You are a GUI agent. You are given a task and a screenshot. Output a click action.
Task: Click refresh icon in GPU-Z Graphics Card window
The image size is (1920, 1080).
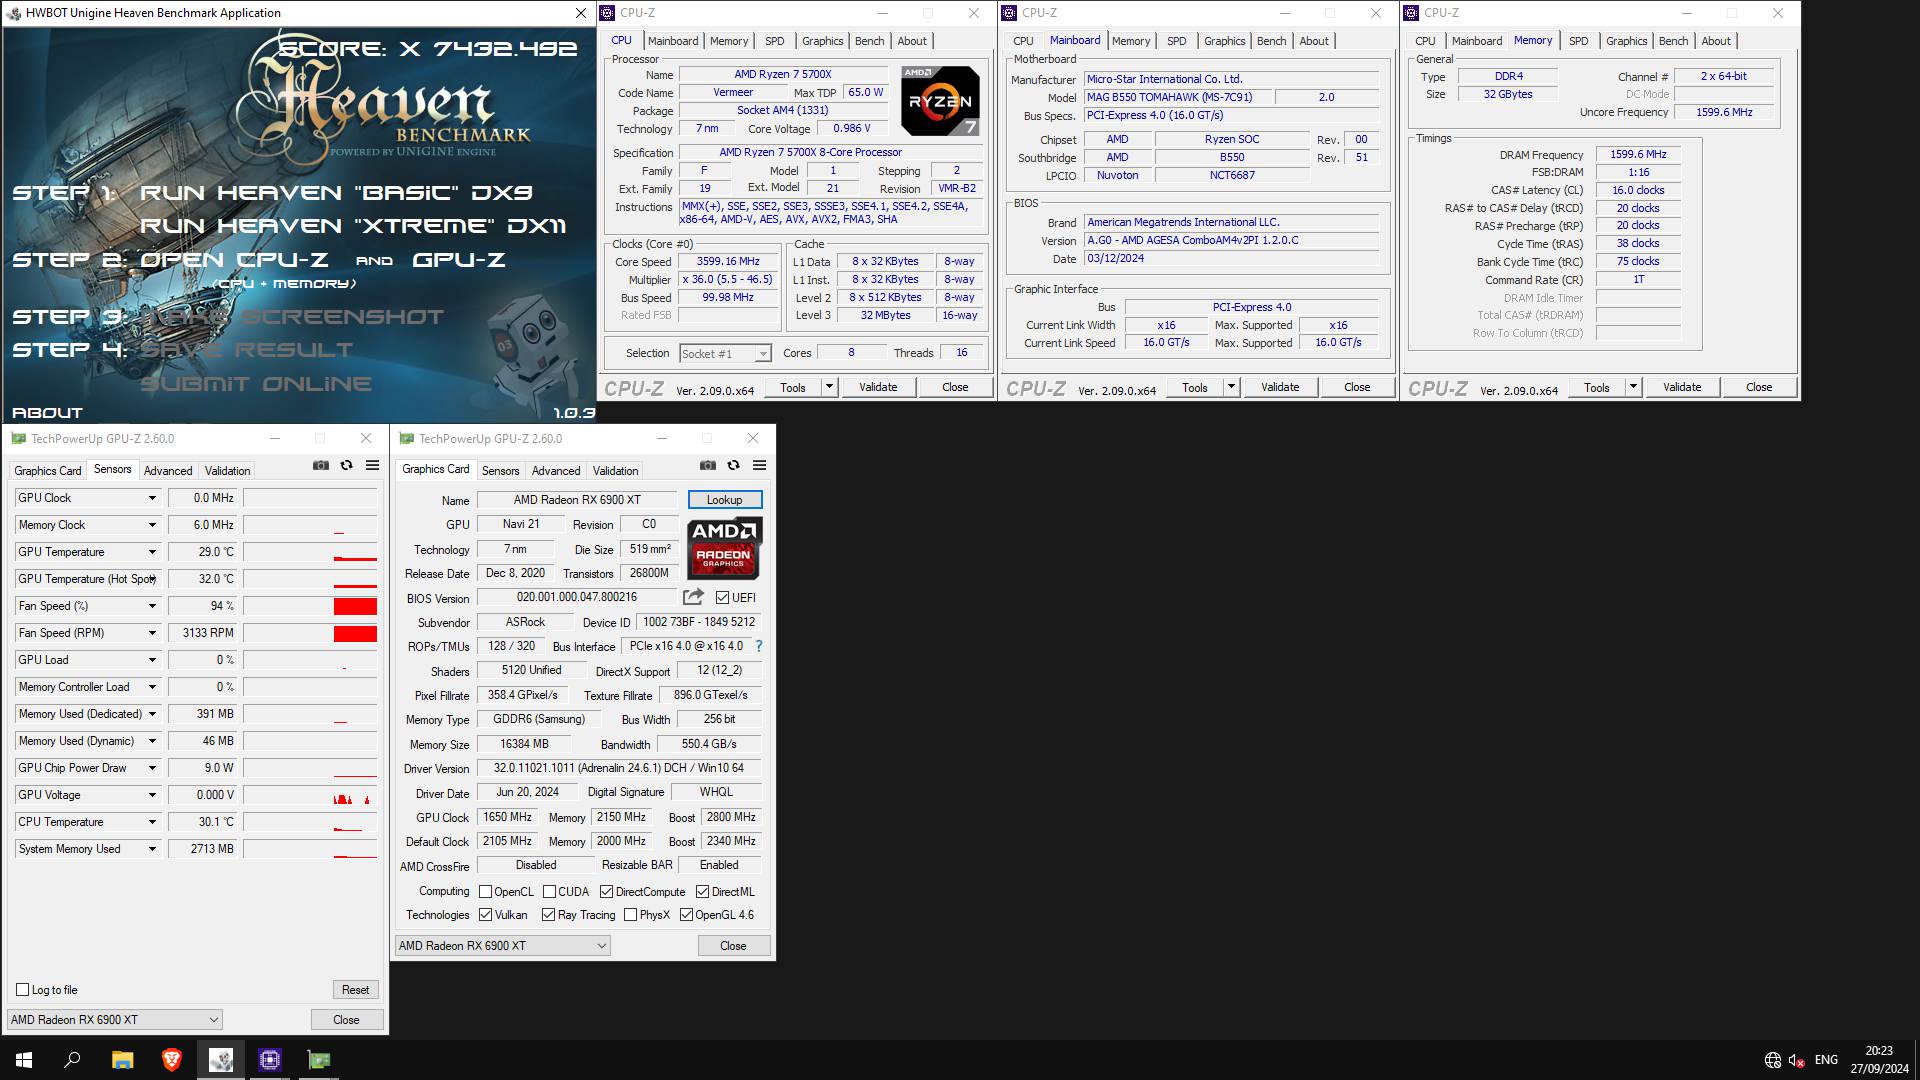click(733, 465)
